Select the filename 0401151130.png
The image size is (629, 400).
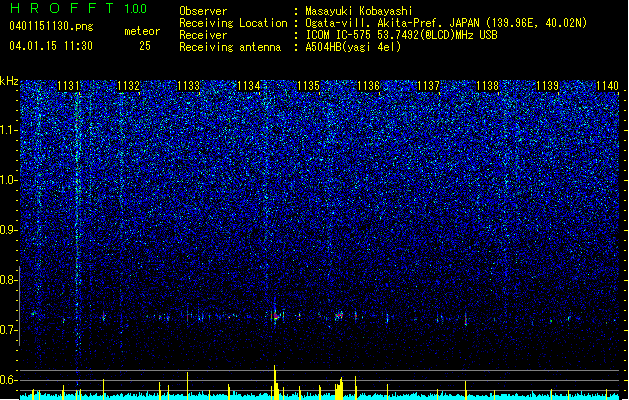[x=51, y=26]
